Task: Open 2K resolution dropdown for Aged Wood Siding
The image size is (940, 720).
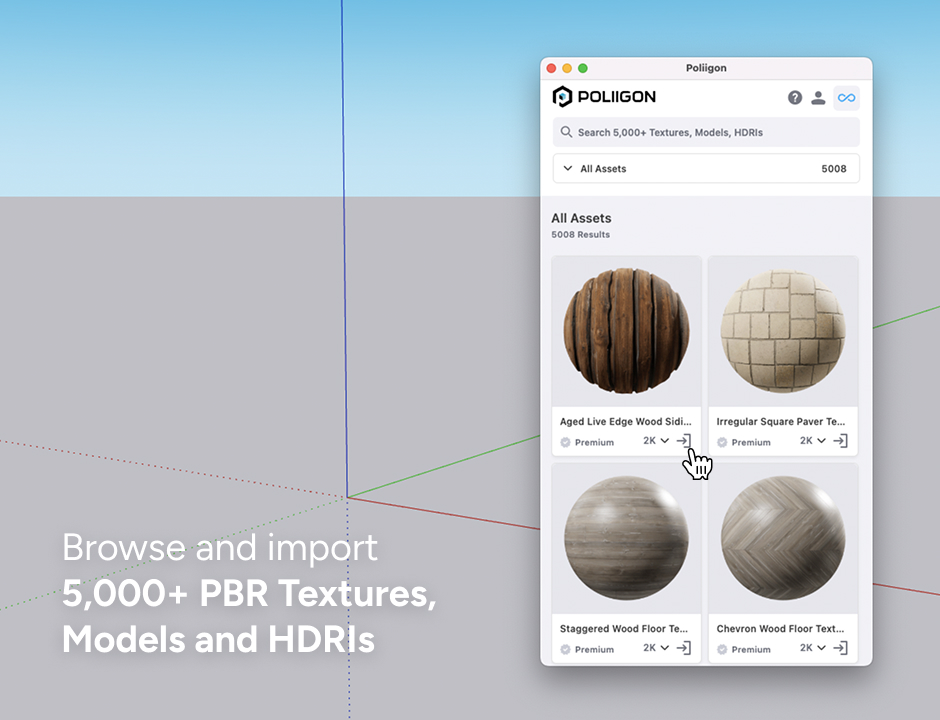Action: click(656, 441)
